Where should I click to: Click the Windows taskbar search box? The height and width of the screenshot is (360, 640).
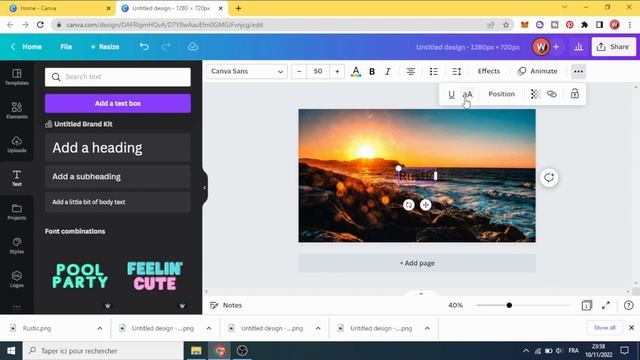(103, 351)
